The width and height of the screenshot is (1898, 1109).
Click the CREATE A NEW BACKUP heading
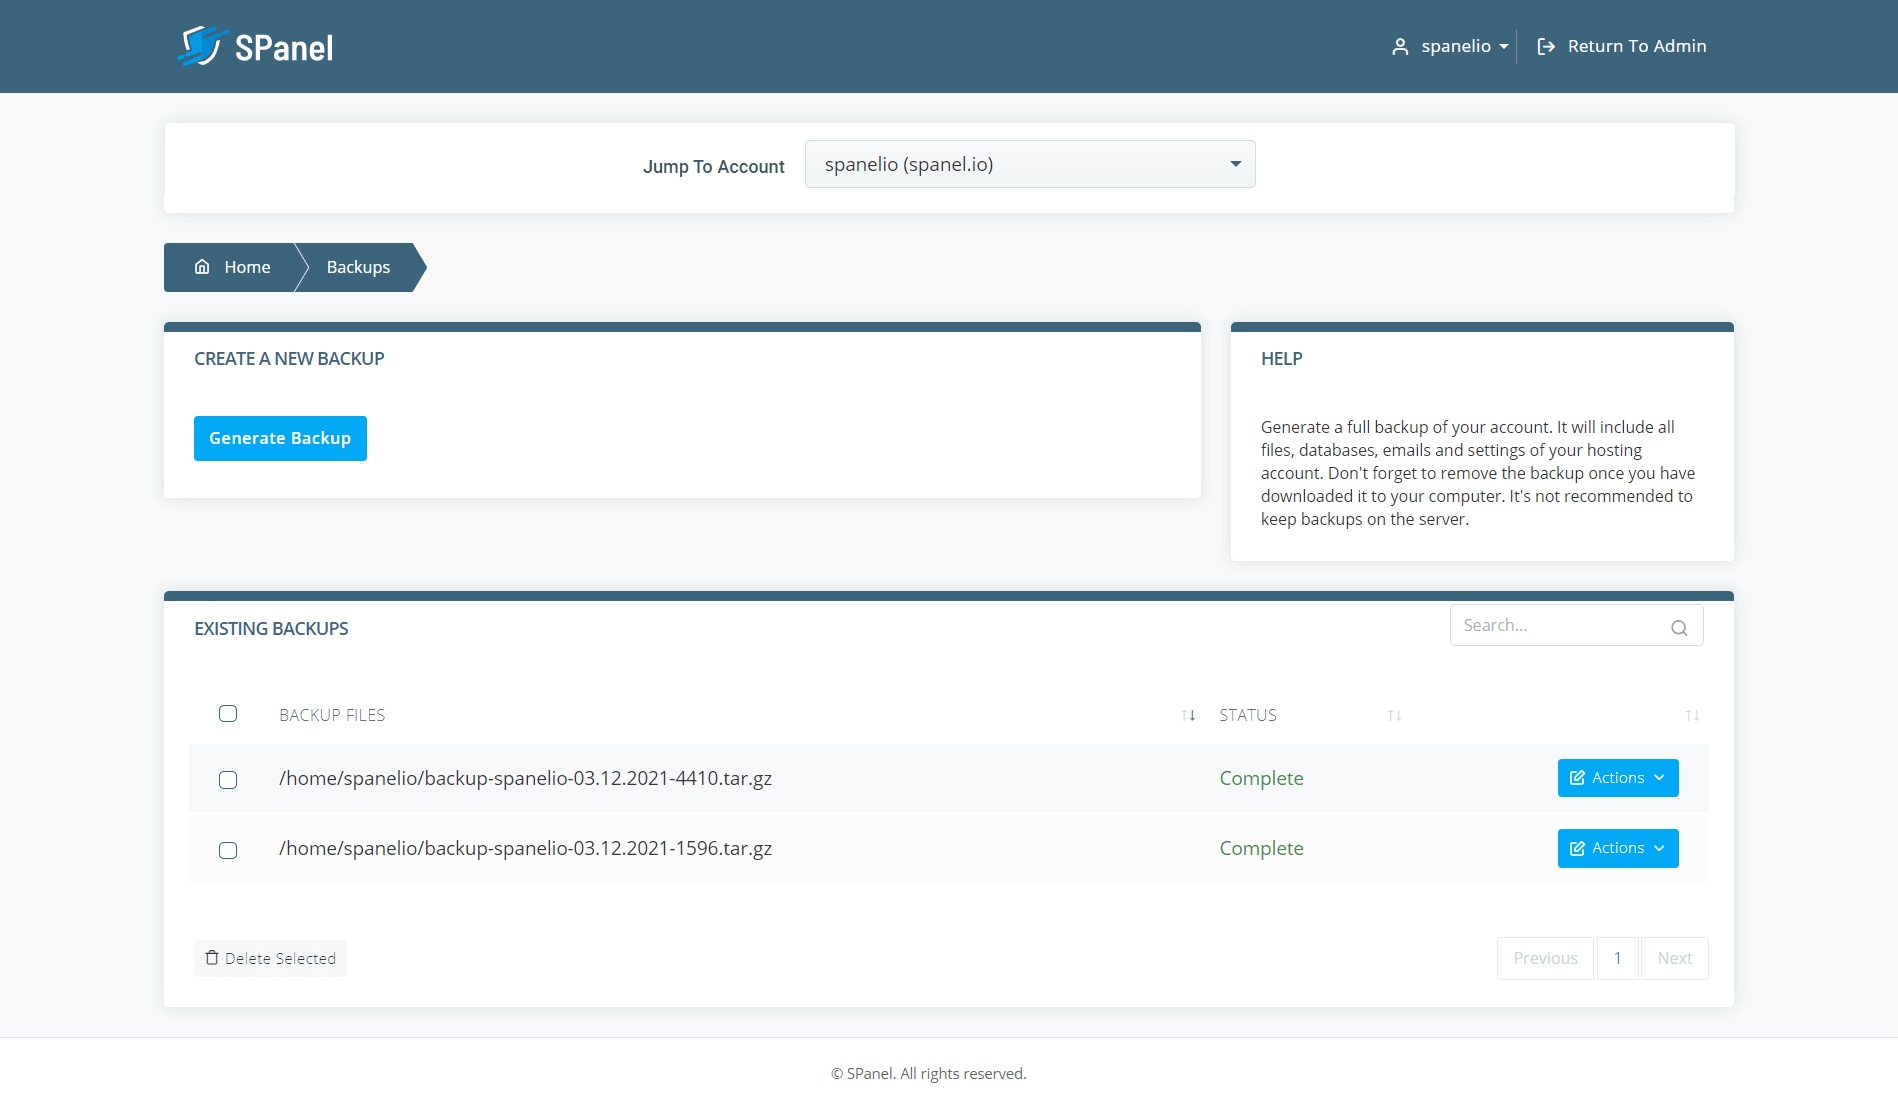click(x=289, y=359)
